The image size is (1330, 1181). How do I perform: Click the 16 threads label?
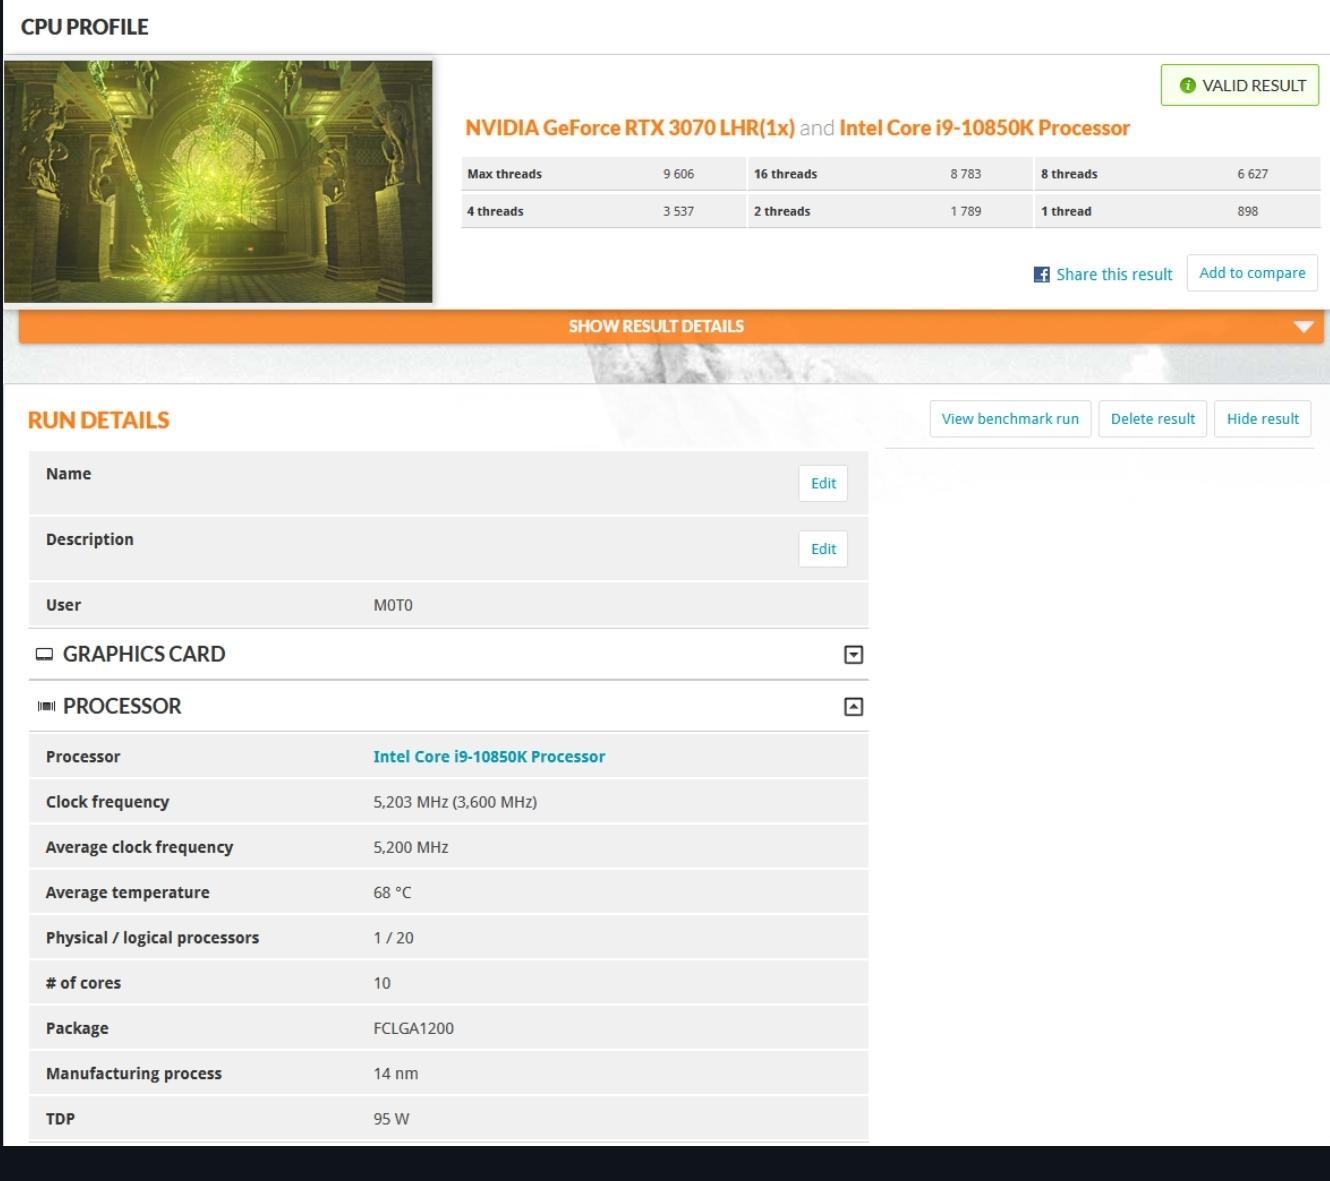[785, 174]
